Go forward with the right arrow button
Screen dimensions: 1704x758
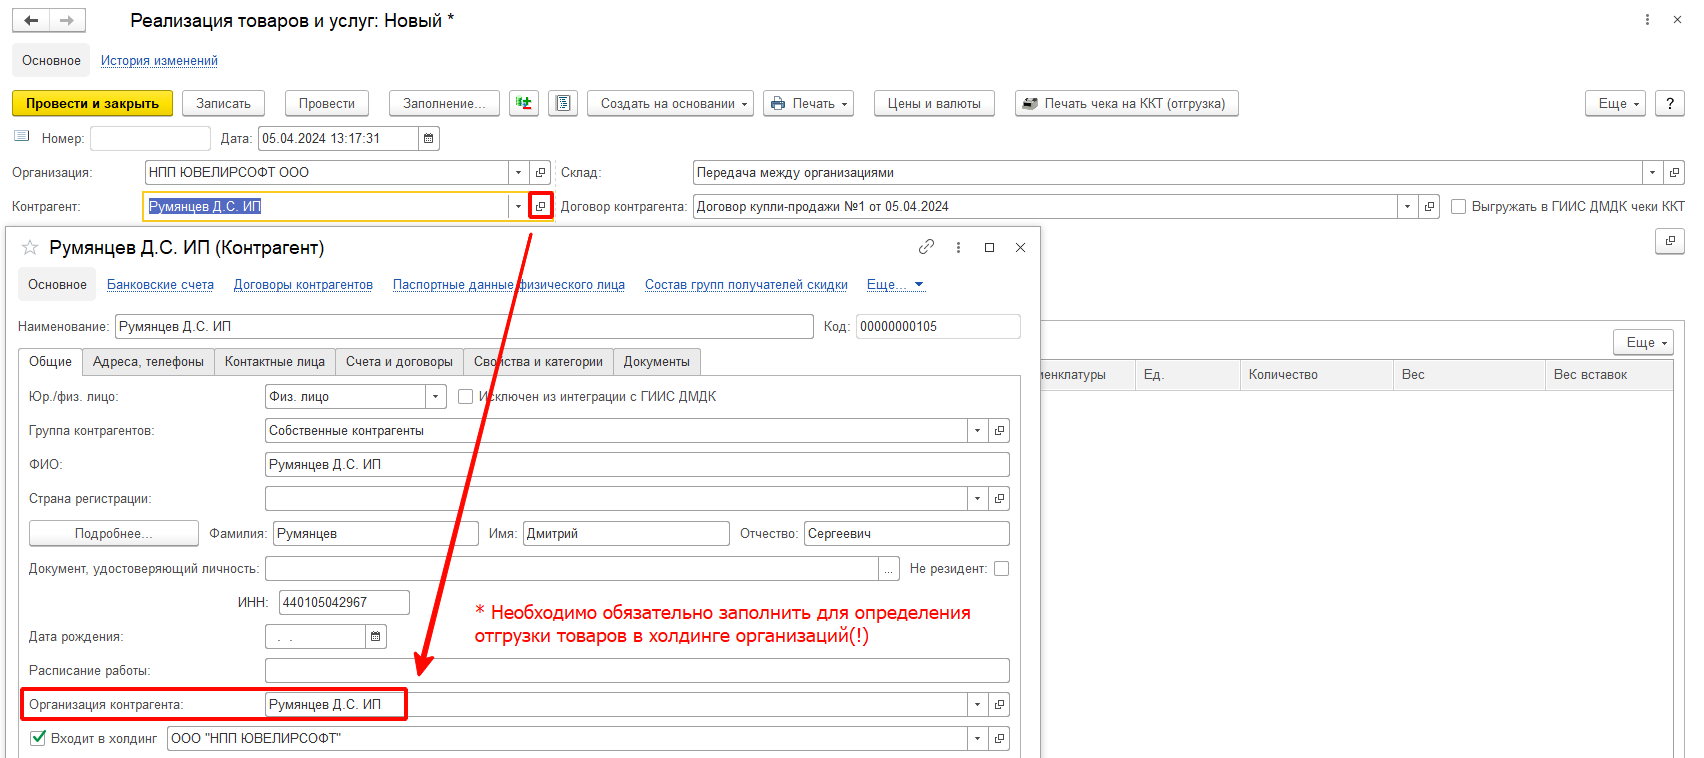[67, 20]
